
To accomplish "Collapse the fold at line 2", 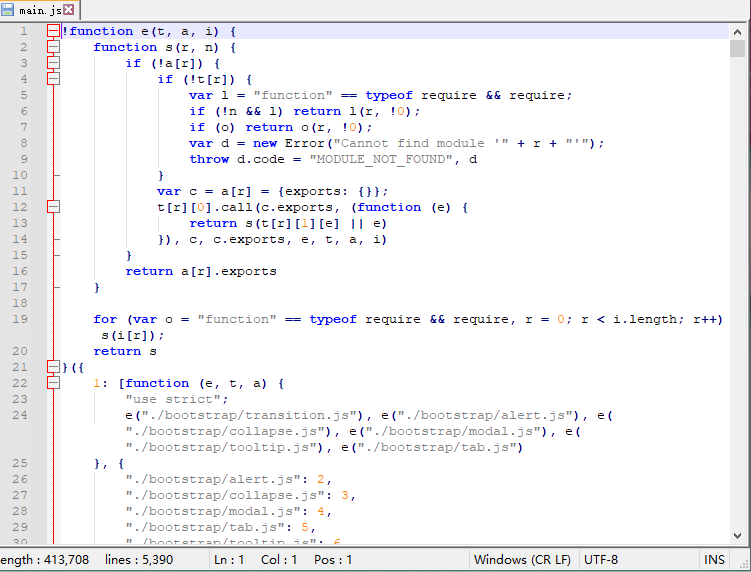I will point(53,47).
